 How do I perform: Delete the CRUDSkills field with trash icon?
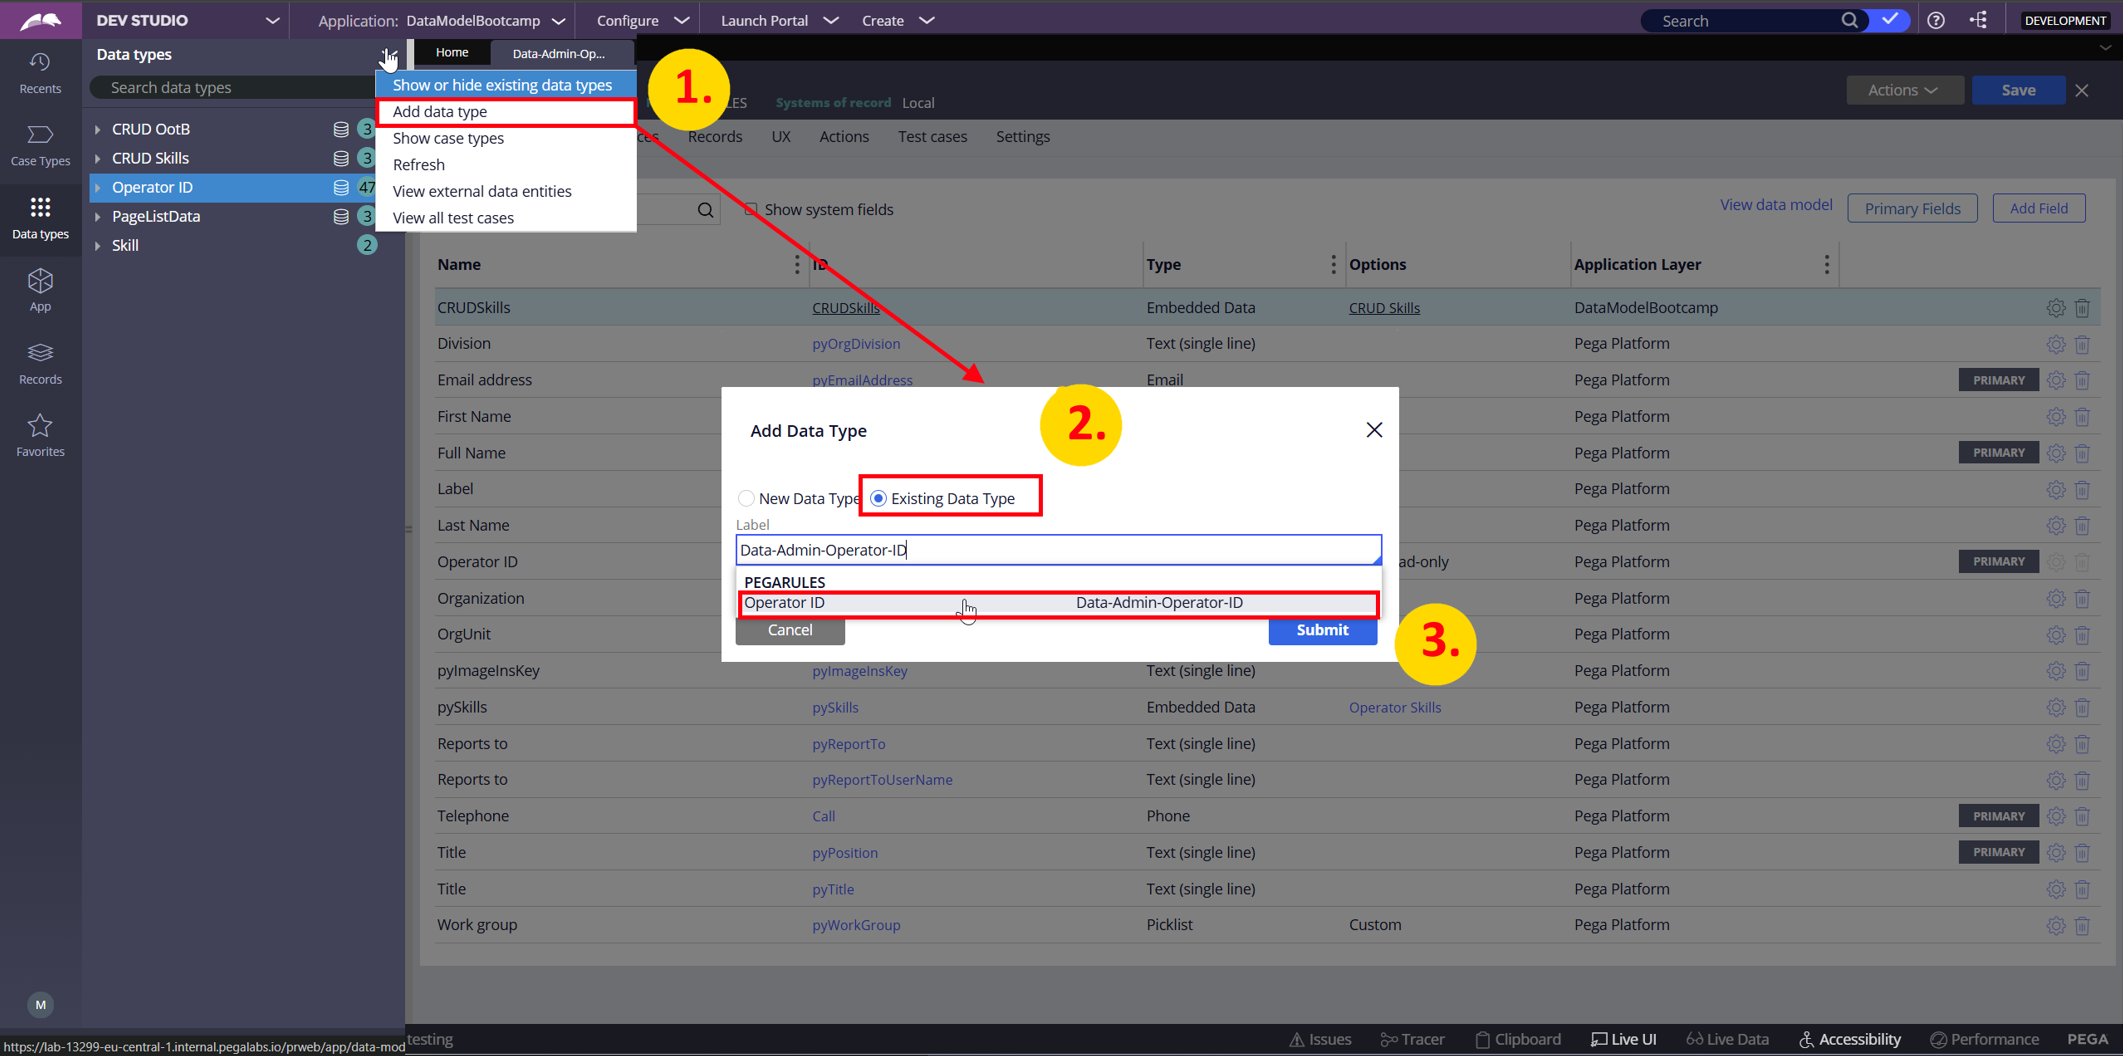tap(2082, 308)
